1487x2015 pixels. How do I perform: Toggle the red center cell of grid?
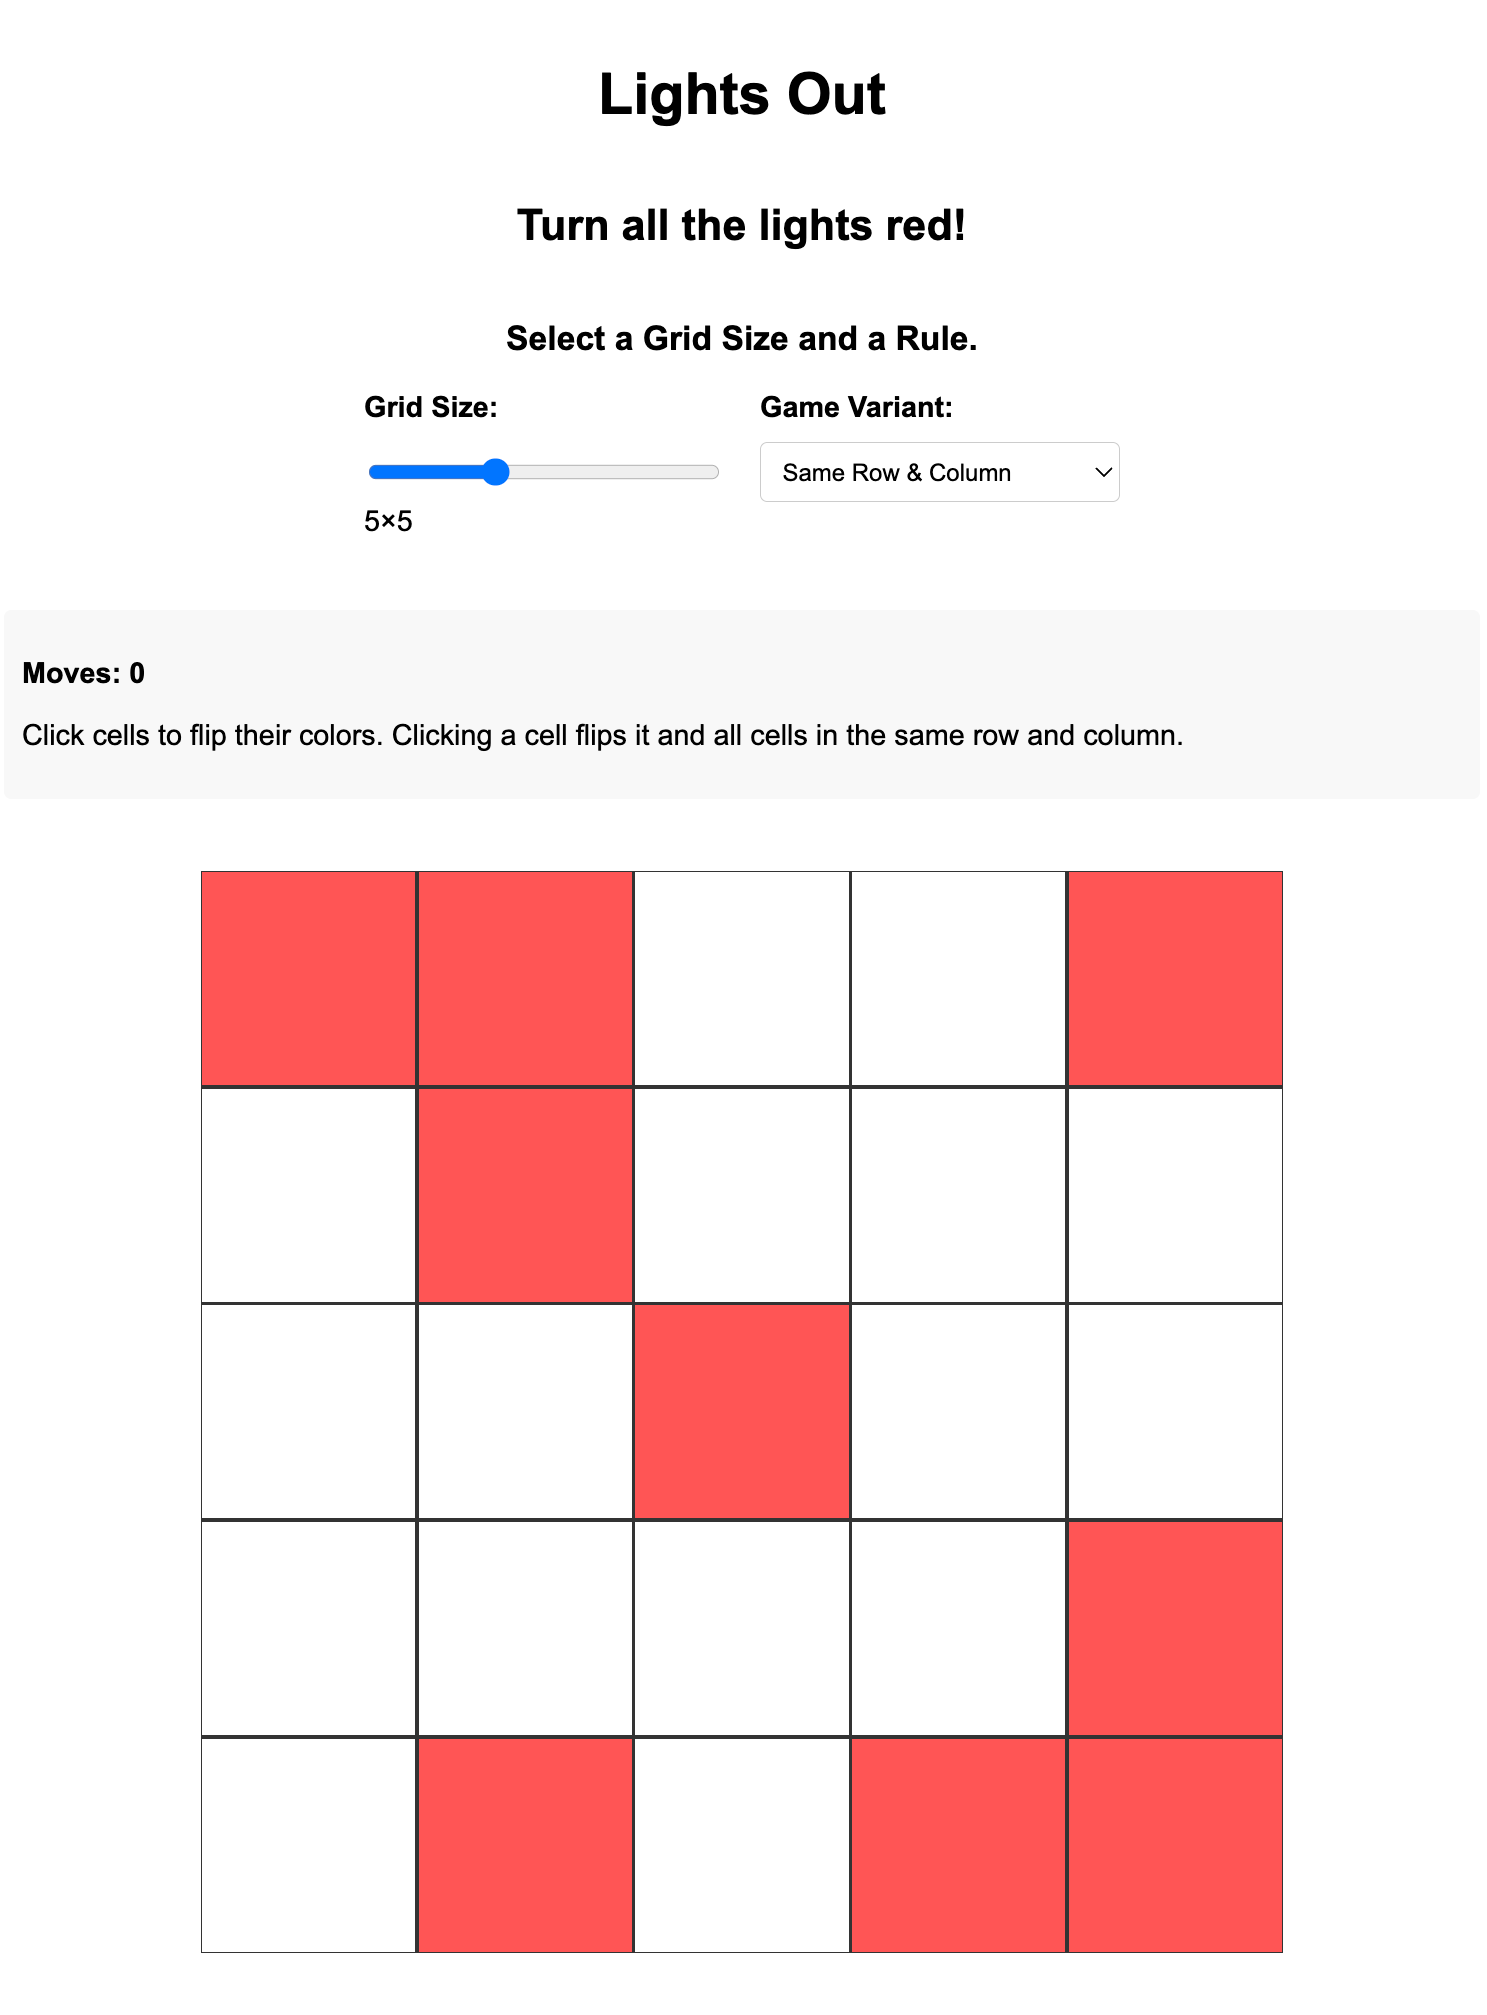point(742,1411)
